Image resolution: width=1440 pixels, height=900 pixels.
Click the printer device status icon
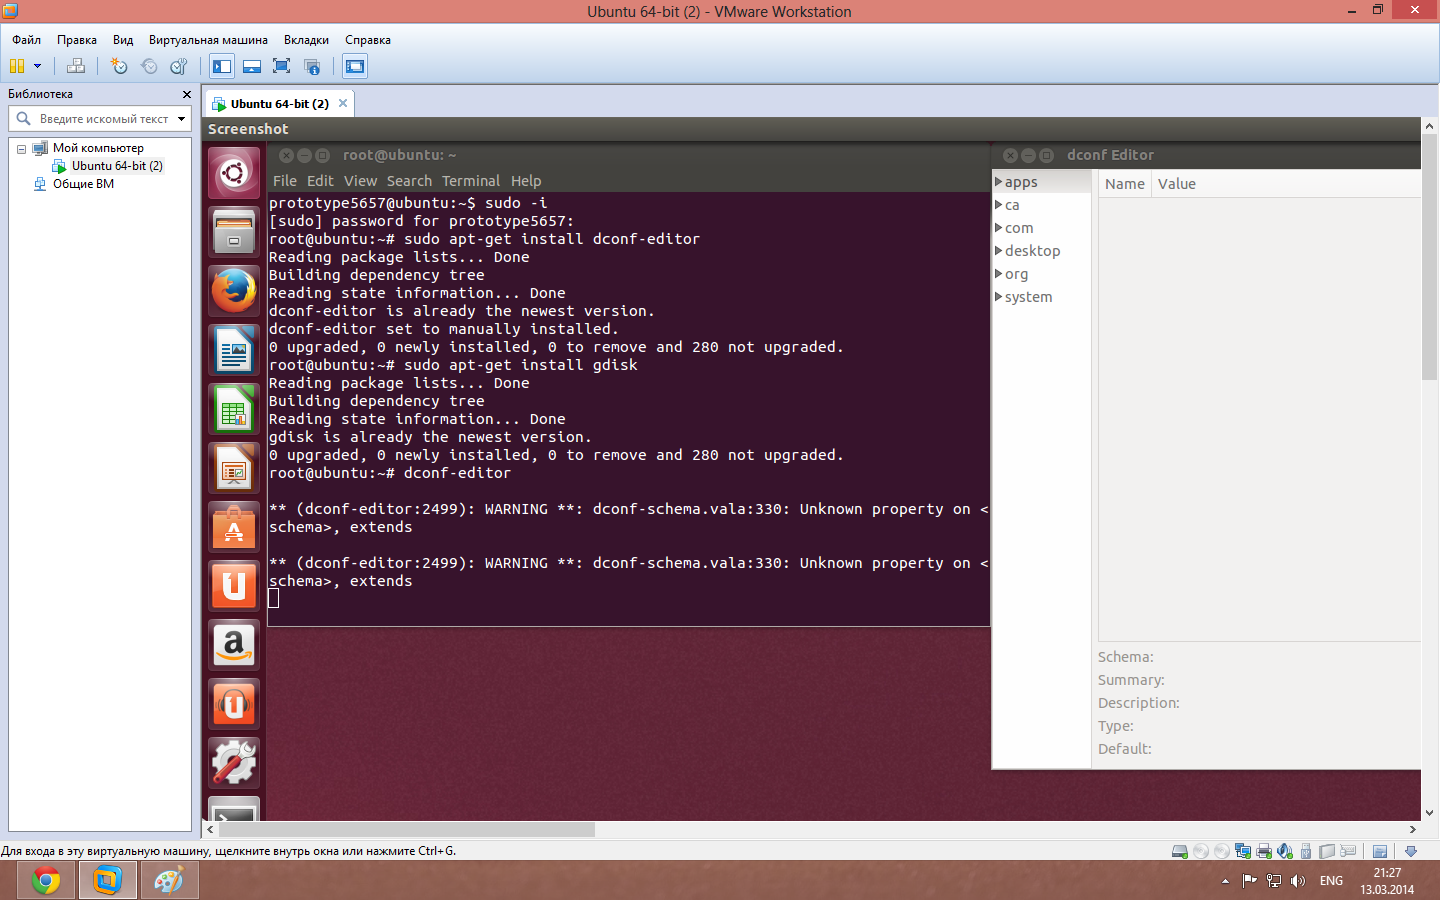(x=1264, y=852)
